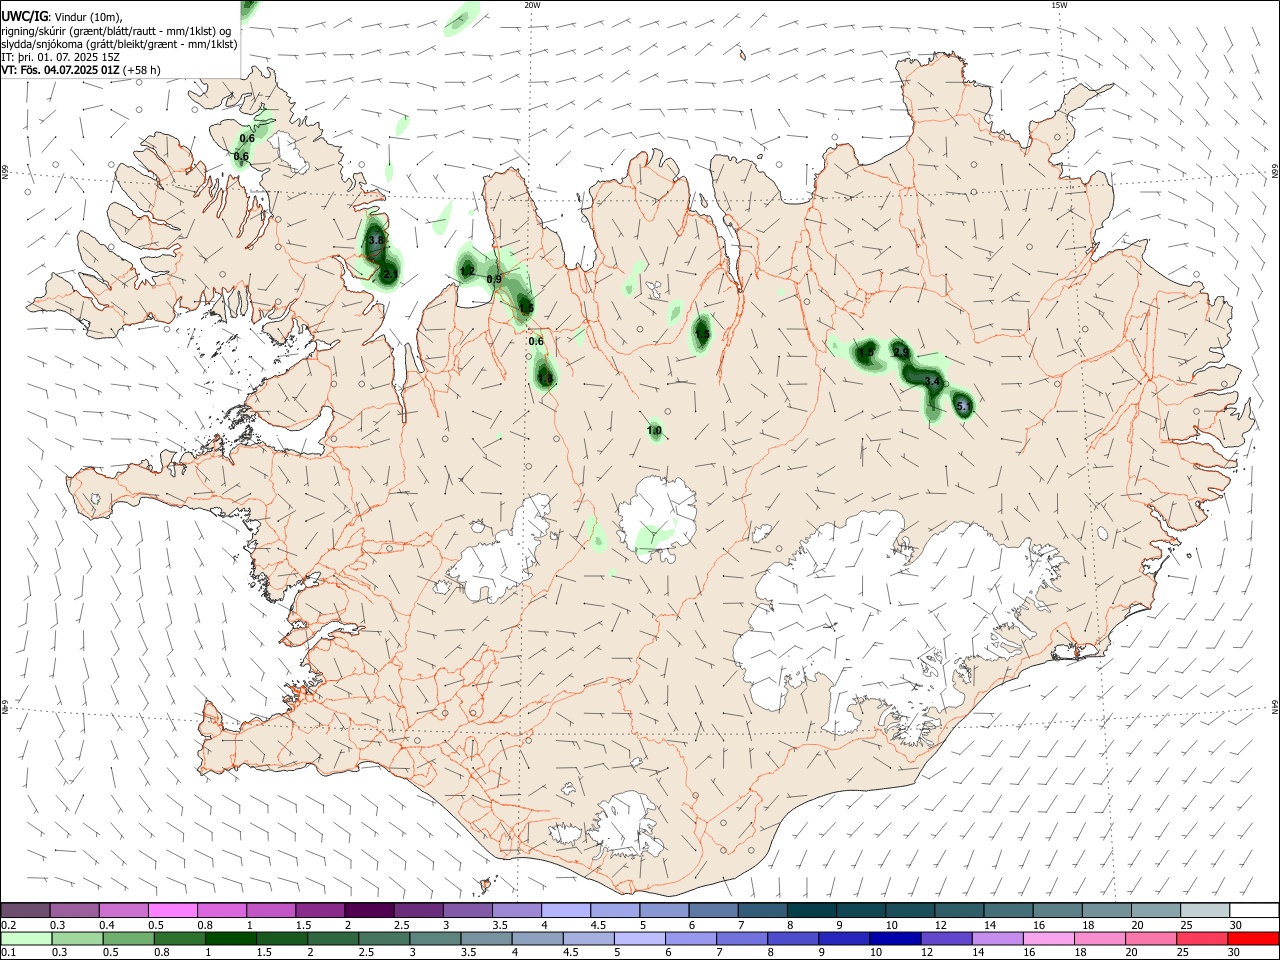Click the darkest green 1 swatch in the lower legend
This screenshot has width=1280, height=960.
230,938
